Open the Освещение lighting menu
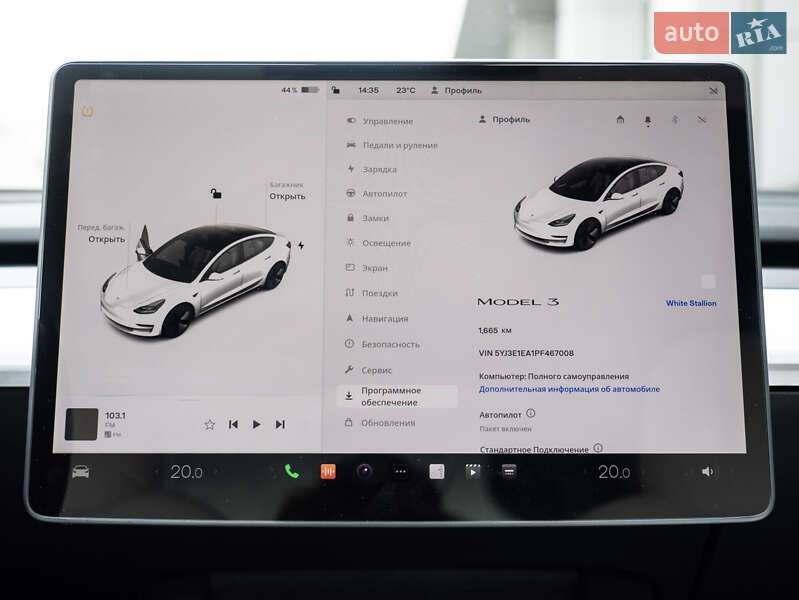 point(378,243)
